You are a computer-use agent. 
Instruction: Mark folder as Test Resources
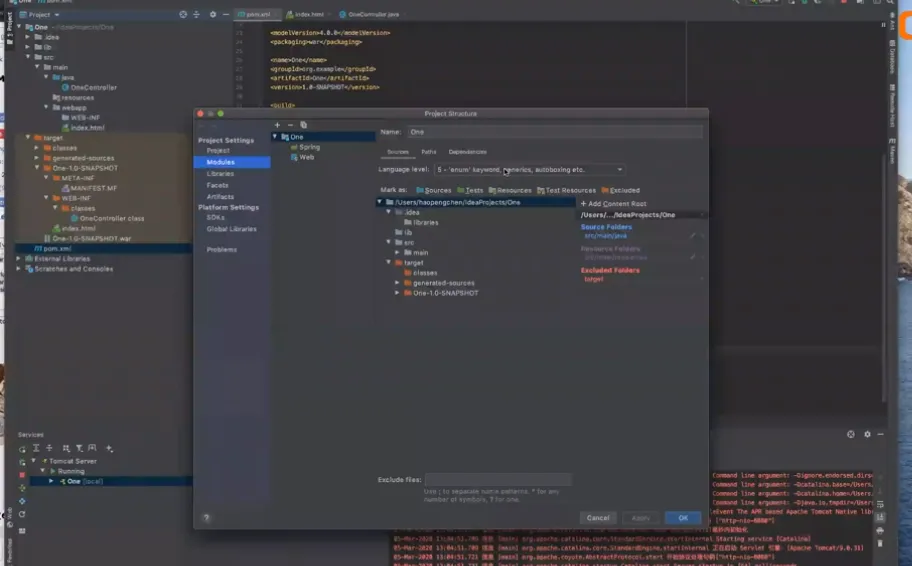point(567,190)
